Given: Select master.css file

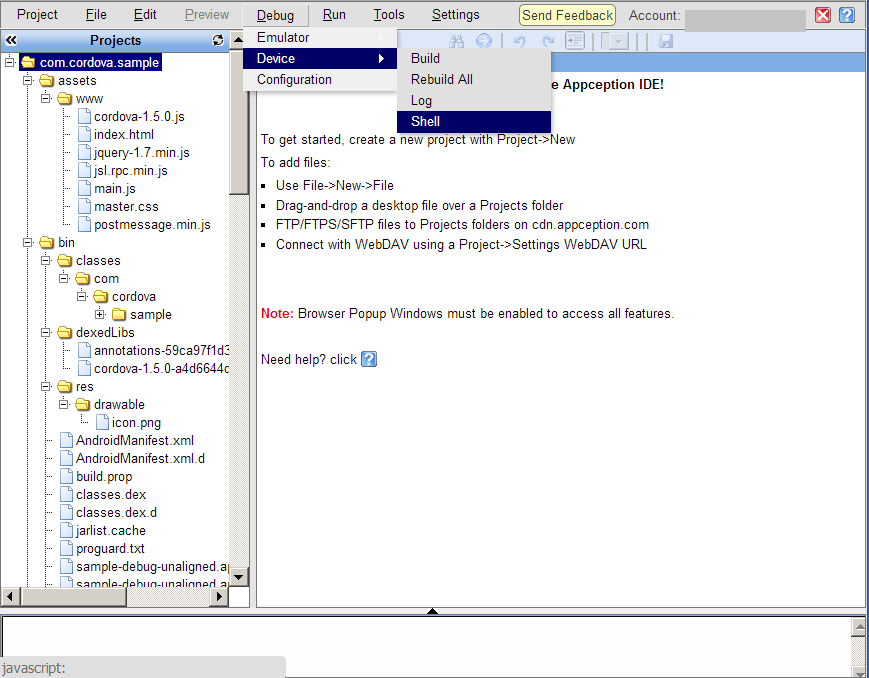Looking at the screenshot, I should point(126,206).
